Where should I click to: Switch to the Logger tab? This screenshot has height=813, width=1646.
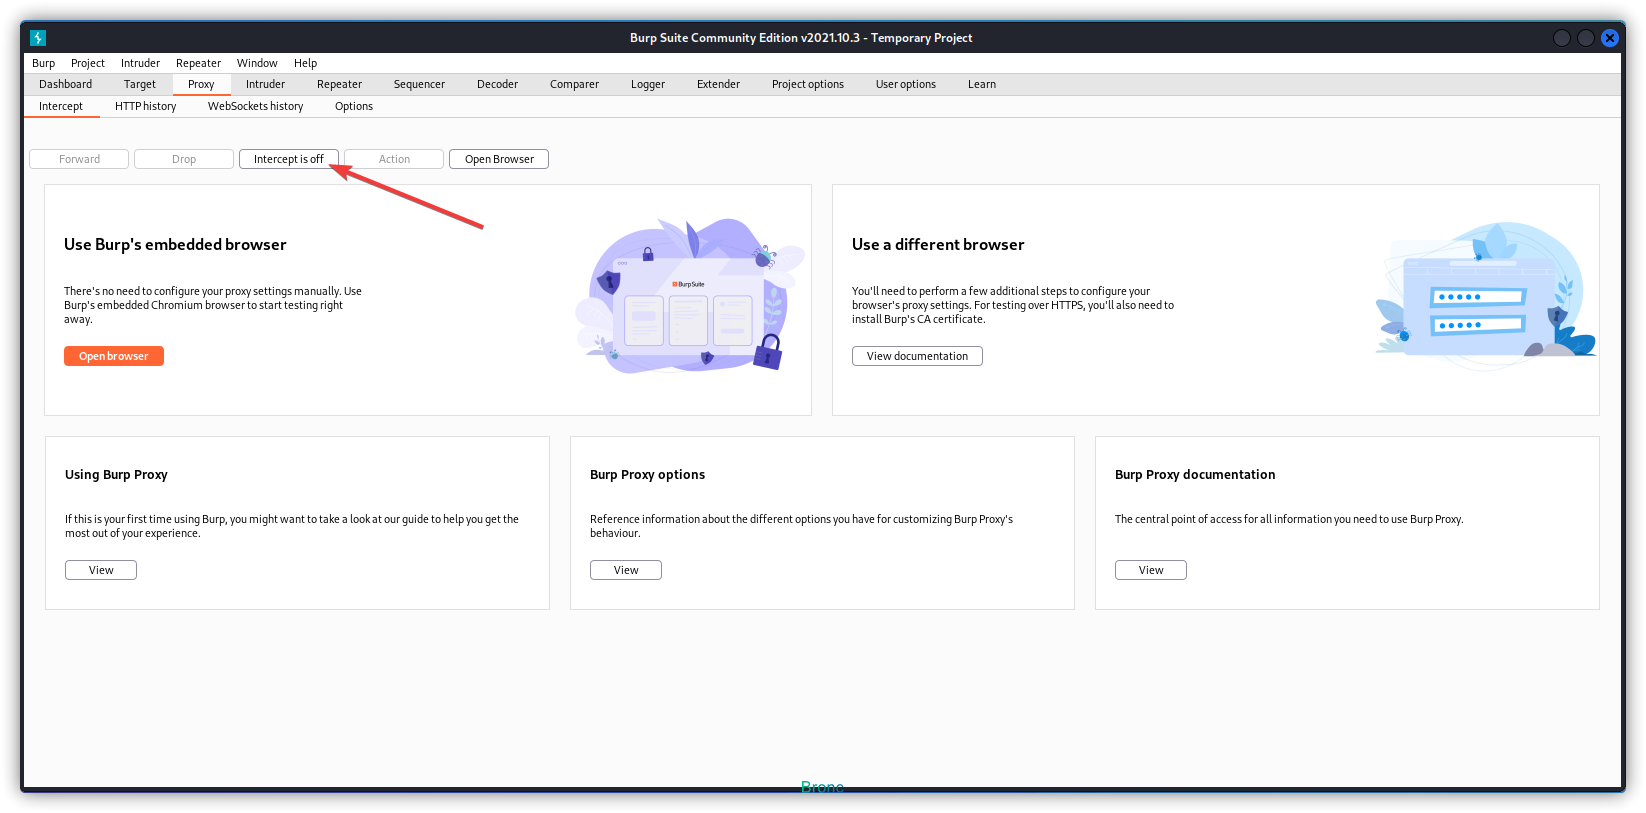point(648,84)
